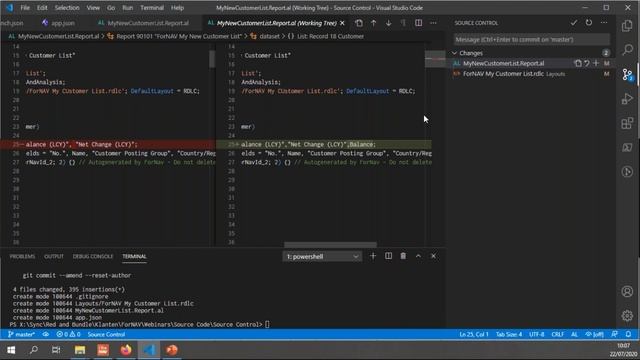The width and height of the screenshot is (640, 360).
Task: Switch to the PROBLEMS panel tab
Action: [x=22, y=256]
